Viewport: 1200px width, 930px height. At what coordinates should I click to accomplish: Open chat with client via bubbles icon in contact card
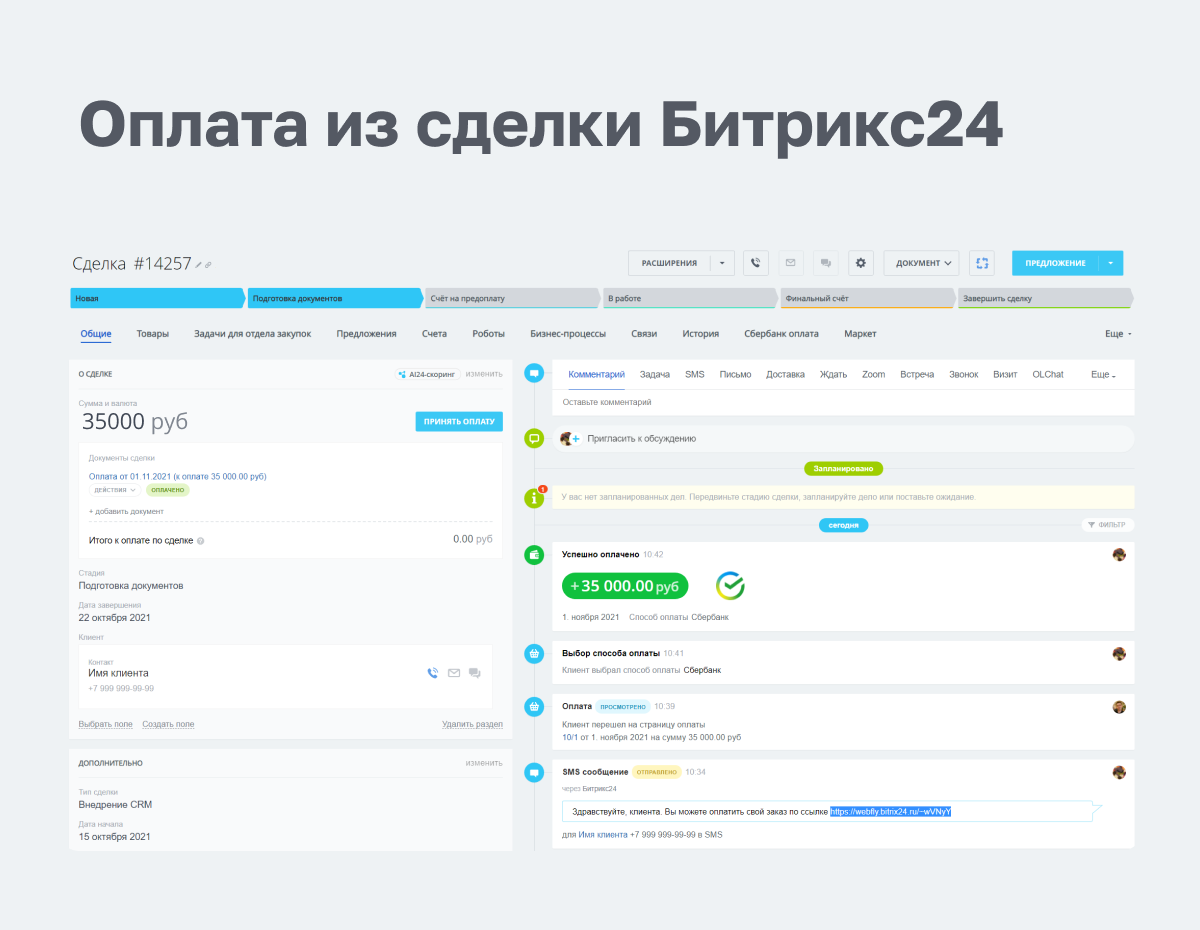475,673
